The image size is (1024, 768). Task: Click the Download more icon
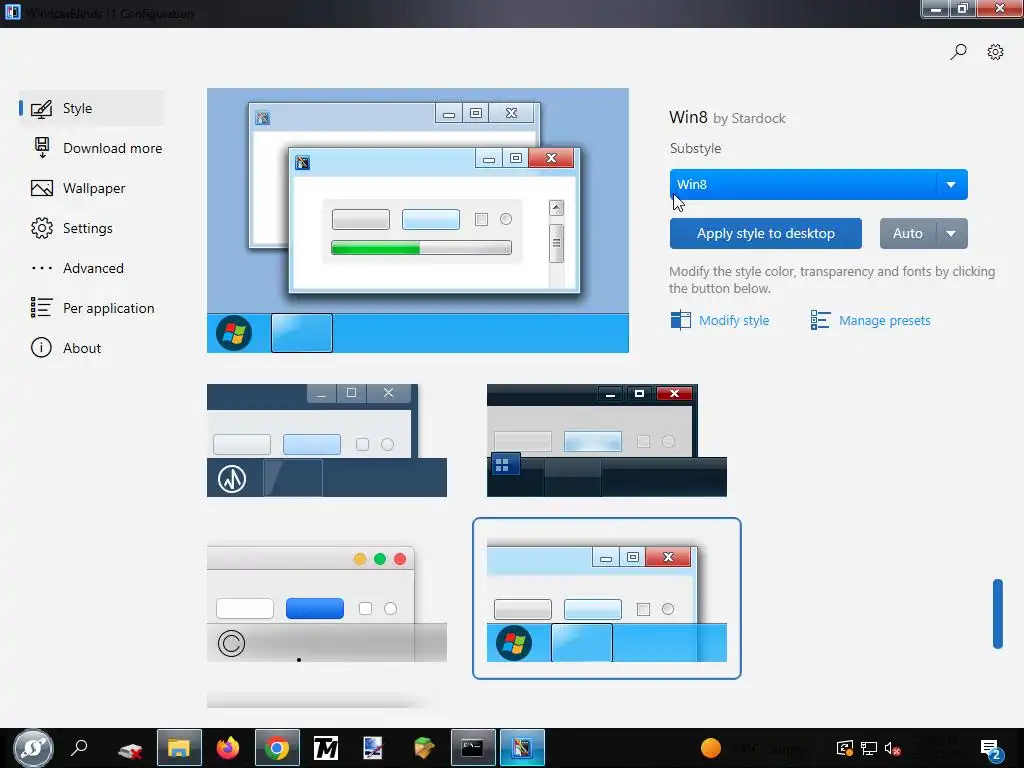click(42, 148)
